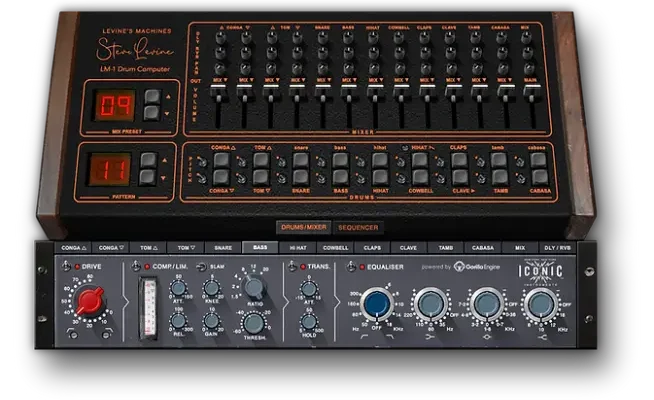Toggle the Drive power switch
The image size is (654, 400).
point(65,266)
